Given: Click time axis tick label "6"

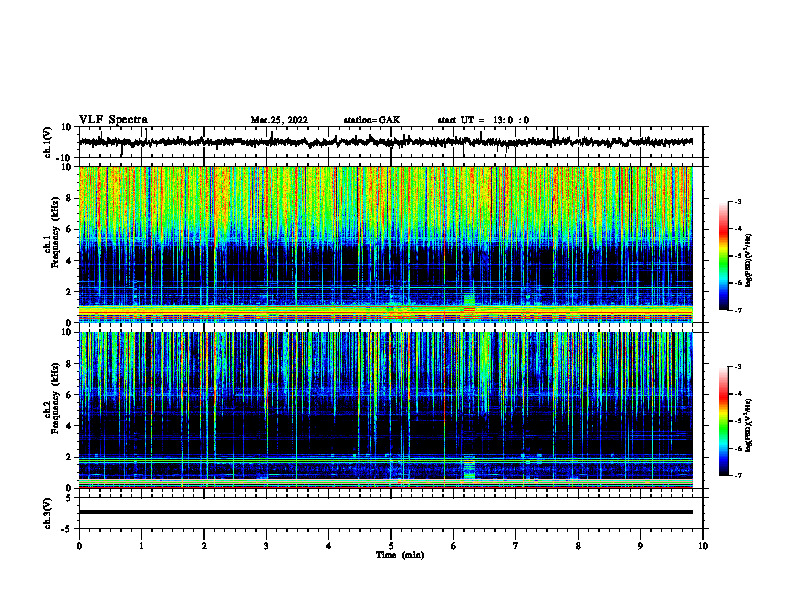Looking at the screenshot, I should coord(454,546).
